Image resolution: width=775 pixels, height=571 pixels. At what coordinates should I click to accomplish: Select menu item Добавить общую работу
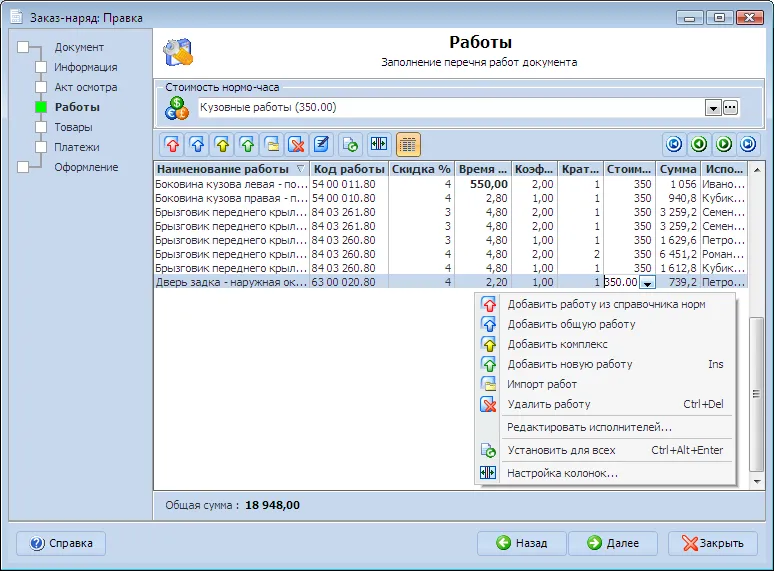click(x=606, y=324)
